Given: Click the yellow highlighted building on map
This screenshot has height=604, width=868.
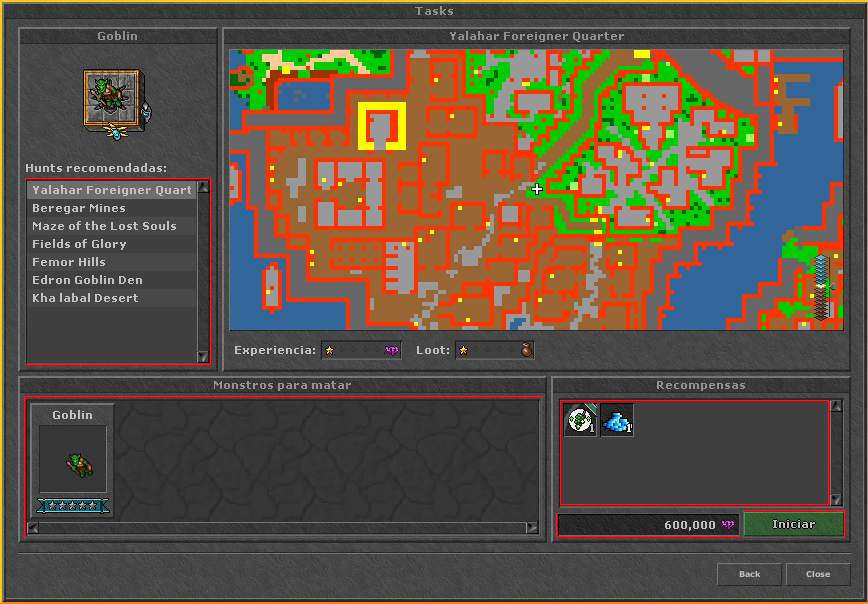Looking at the screenshot, I should [381, 126].
